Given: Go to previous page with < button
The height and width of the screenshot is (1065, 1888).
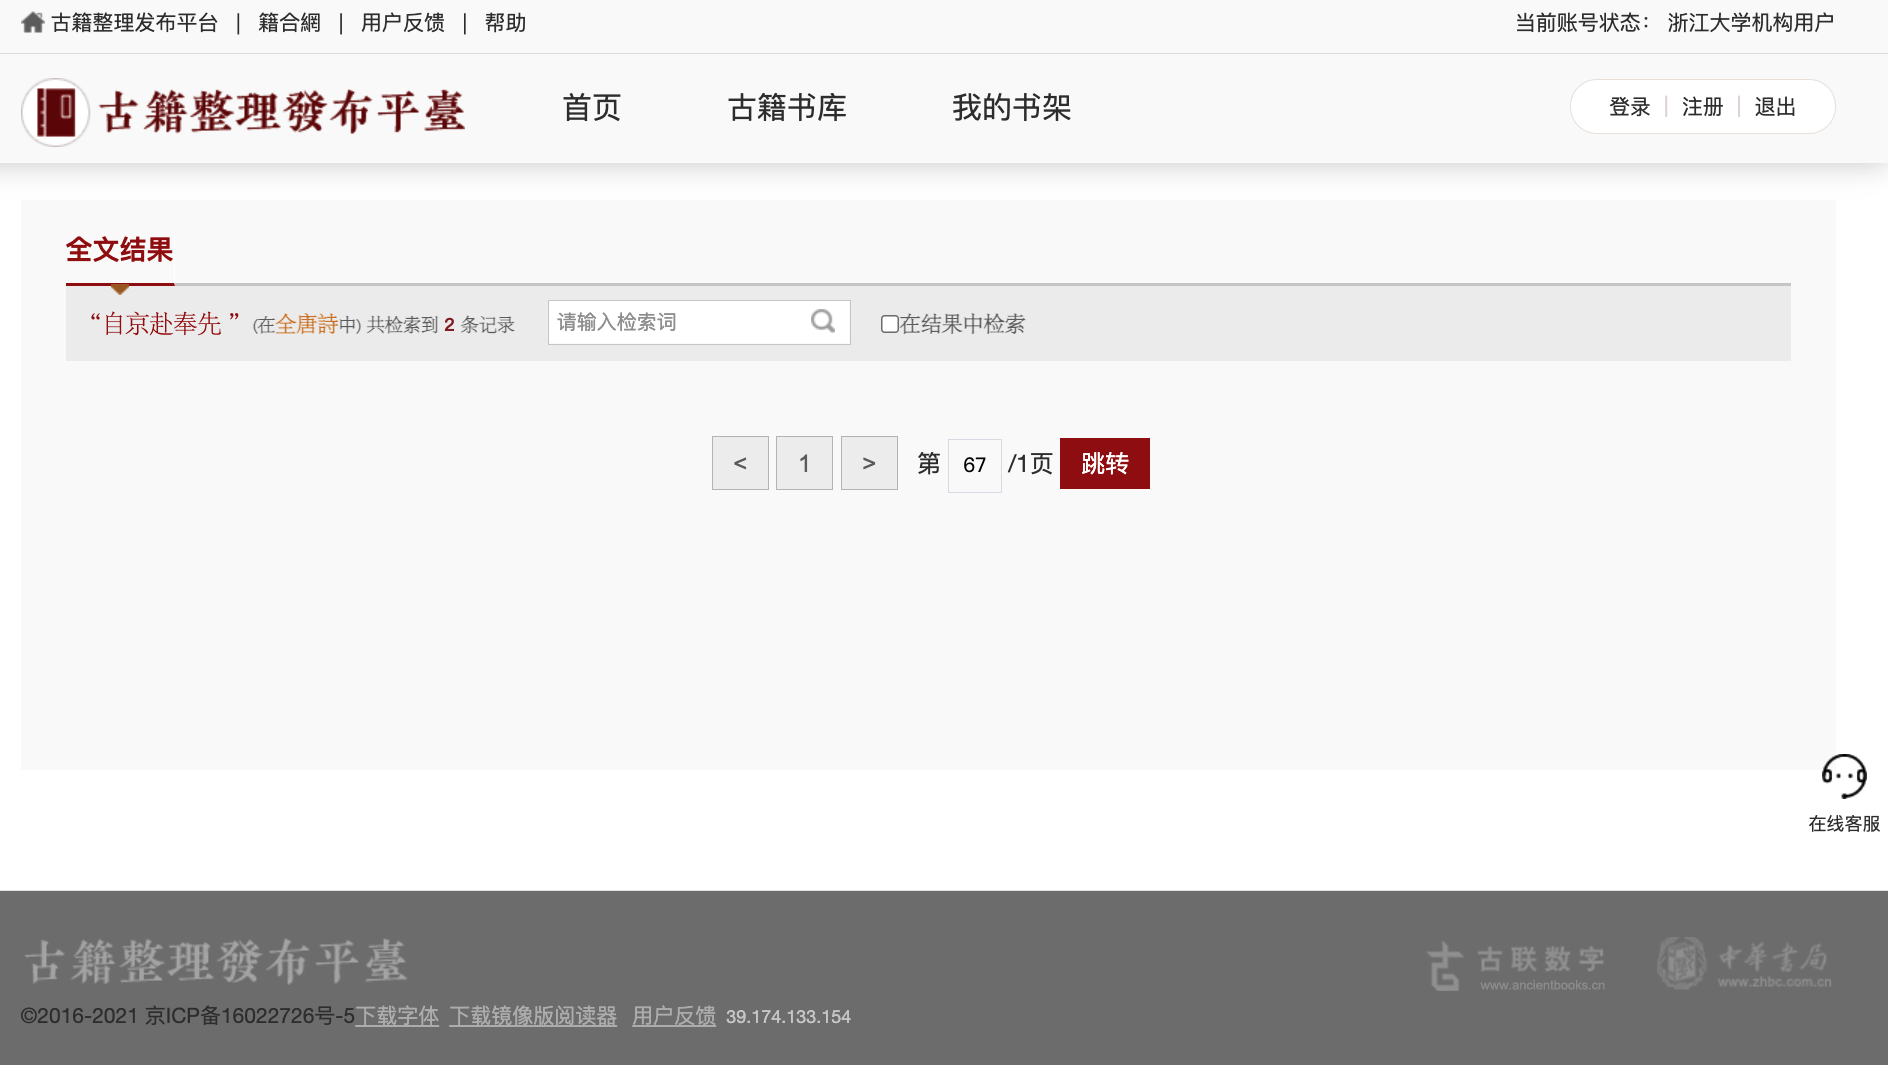Looking at the screenshot, I should (x=740, y=463).
